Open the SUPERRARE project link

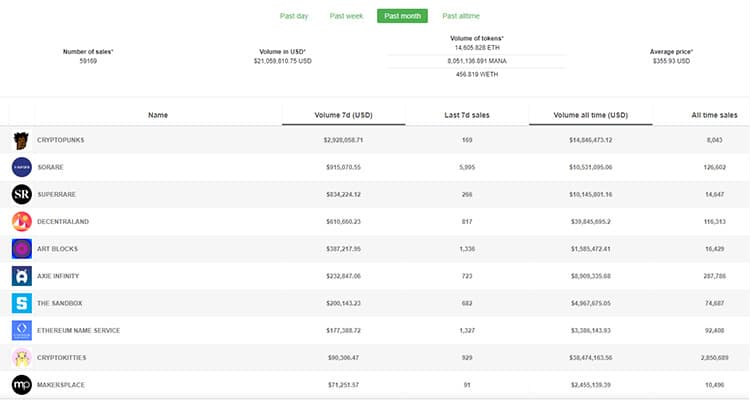[x=56, y=194]
